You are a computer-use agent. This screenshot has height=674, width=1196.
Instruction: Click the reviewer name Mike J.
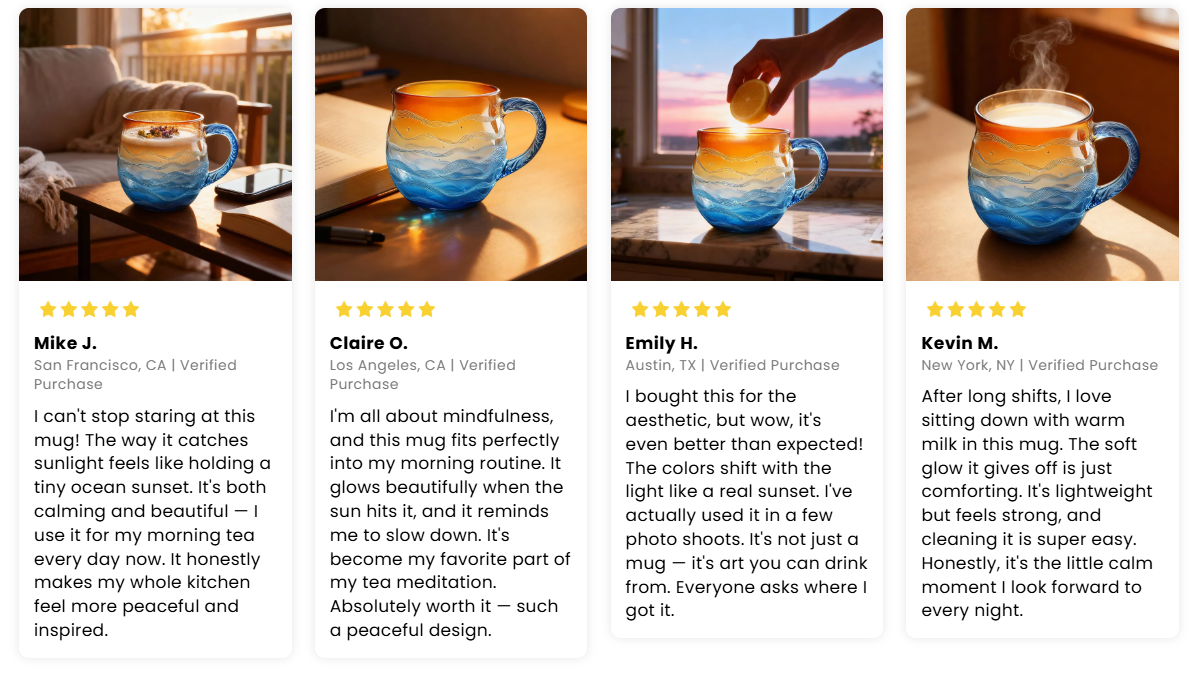pyautogui.click(x=65, y=343)
